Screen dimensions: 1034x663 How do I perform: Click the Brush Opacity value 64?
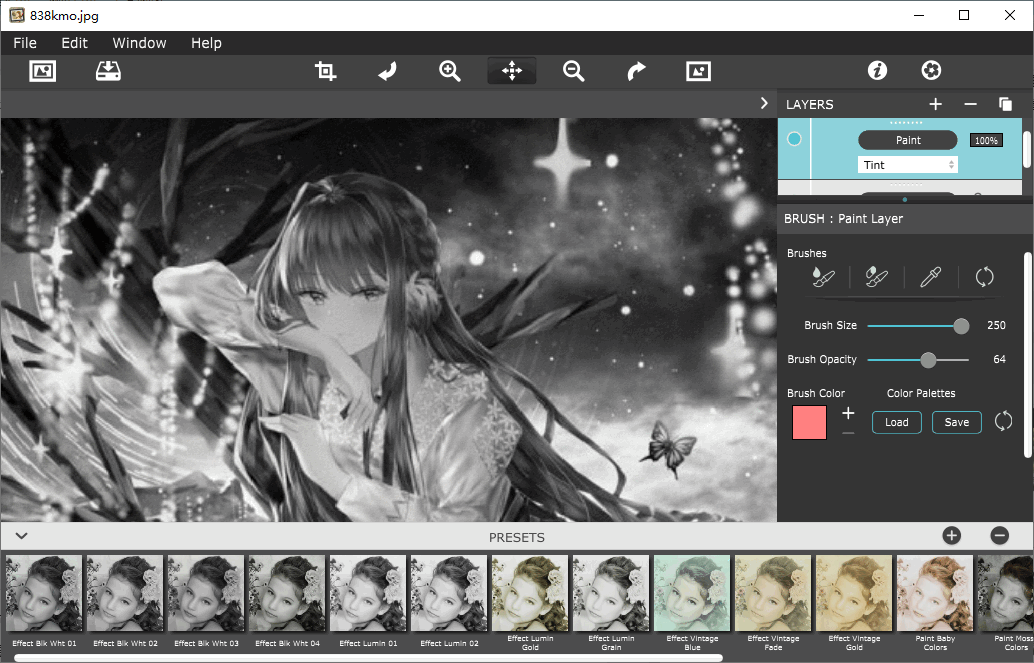1000,360
